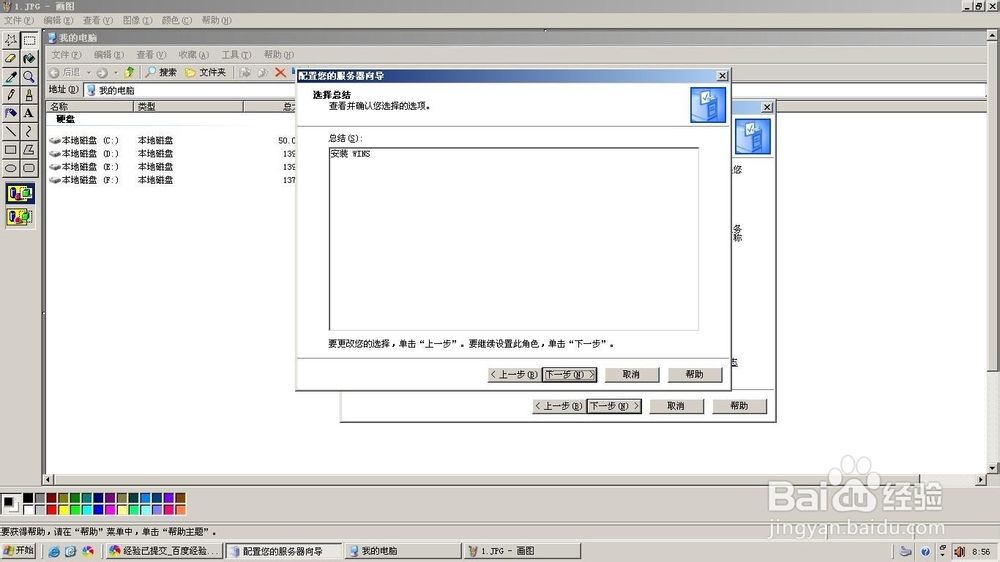
Task: Click the foreground/background color indicator box
Action: pos(10,504)
